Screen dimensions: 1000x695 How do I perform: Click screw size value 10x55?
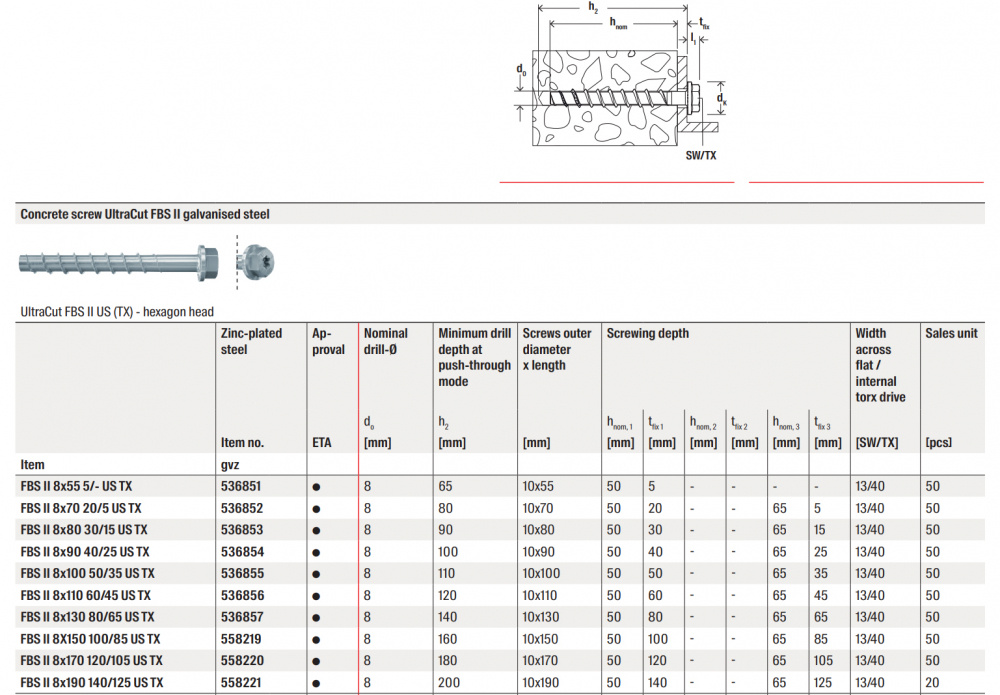(x=538, y=486)
